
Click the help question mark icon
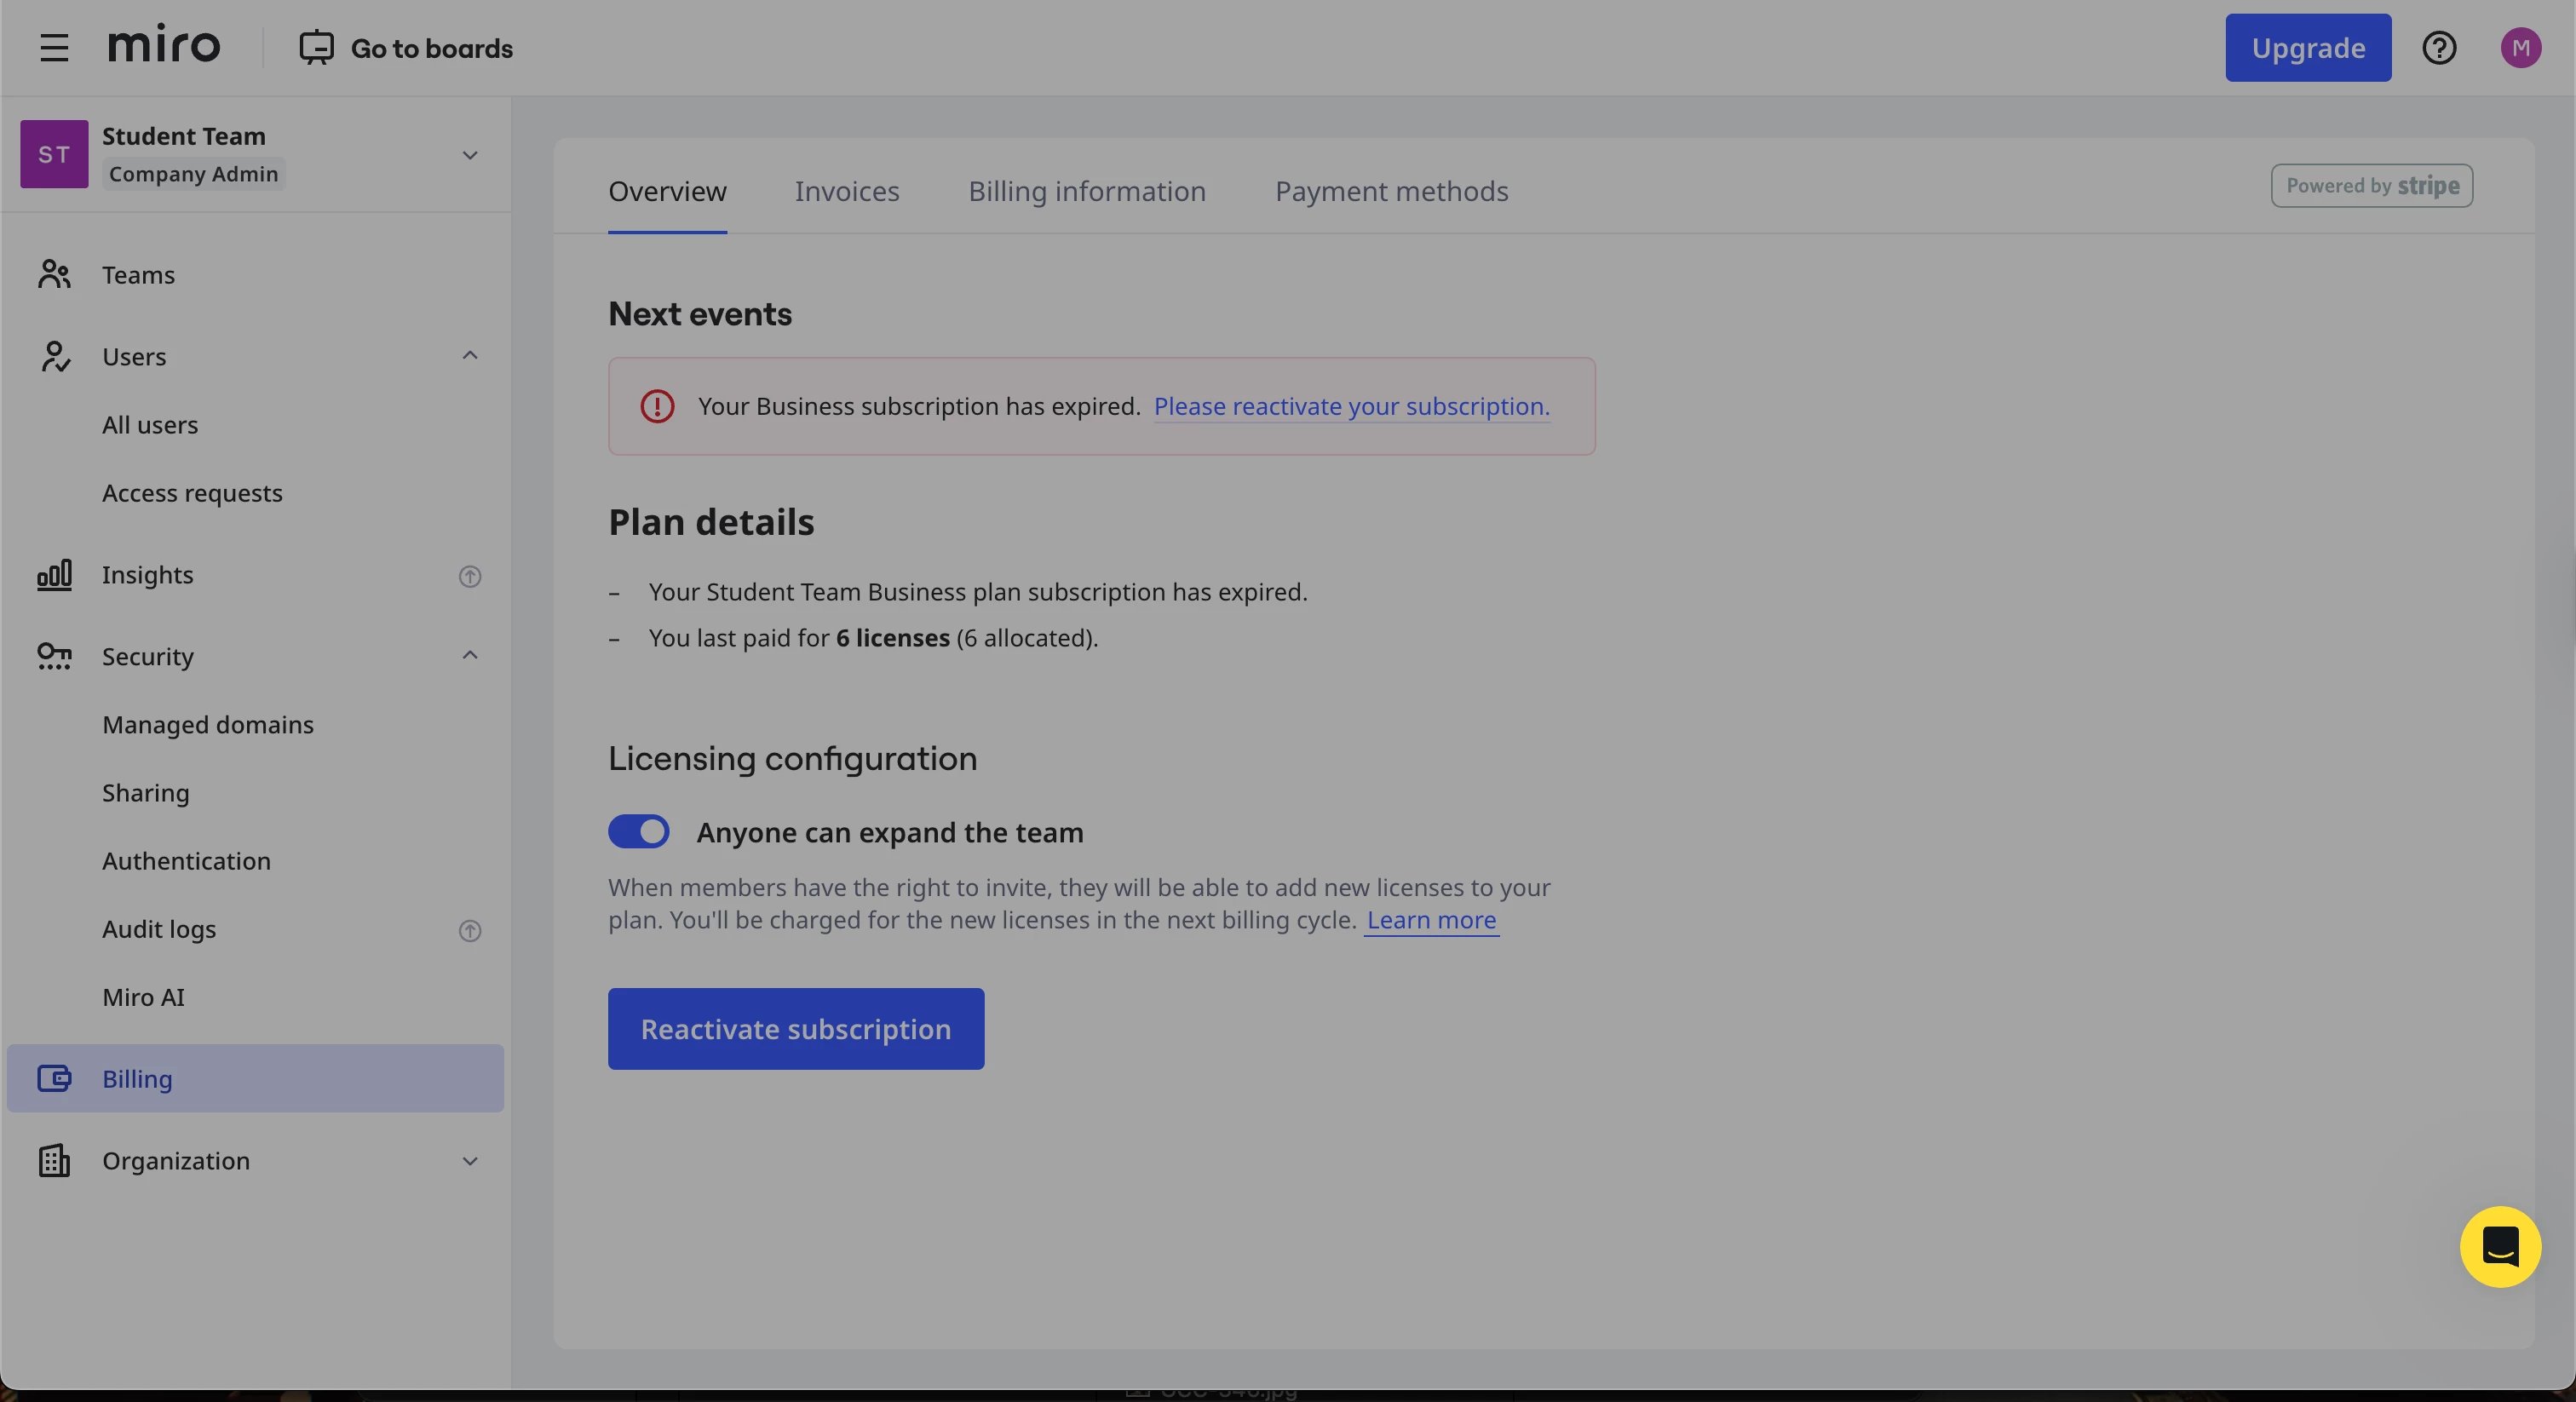[x=2439, y=47]
